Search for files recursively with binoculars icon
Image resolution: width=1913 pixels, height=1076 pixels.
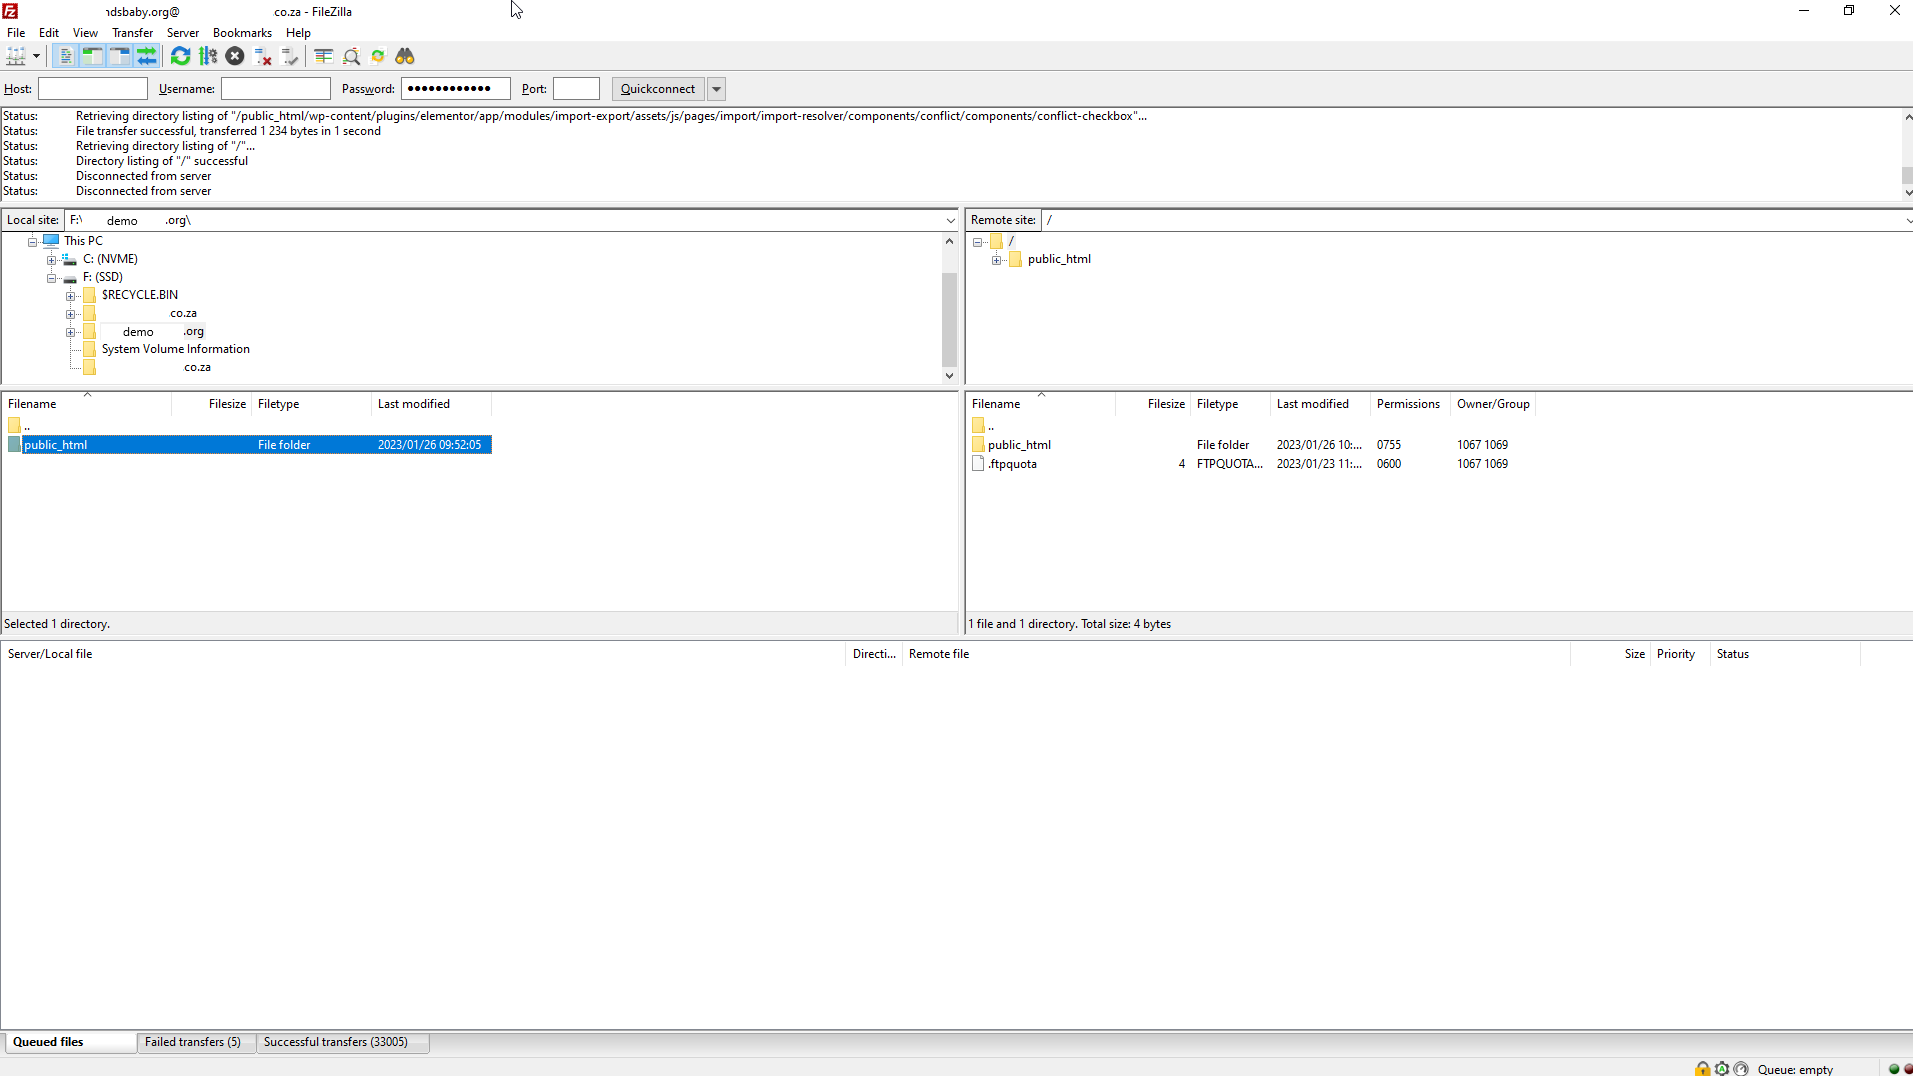click(x=405, y=56)
